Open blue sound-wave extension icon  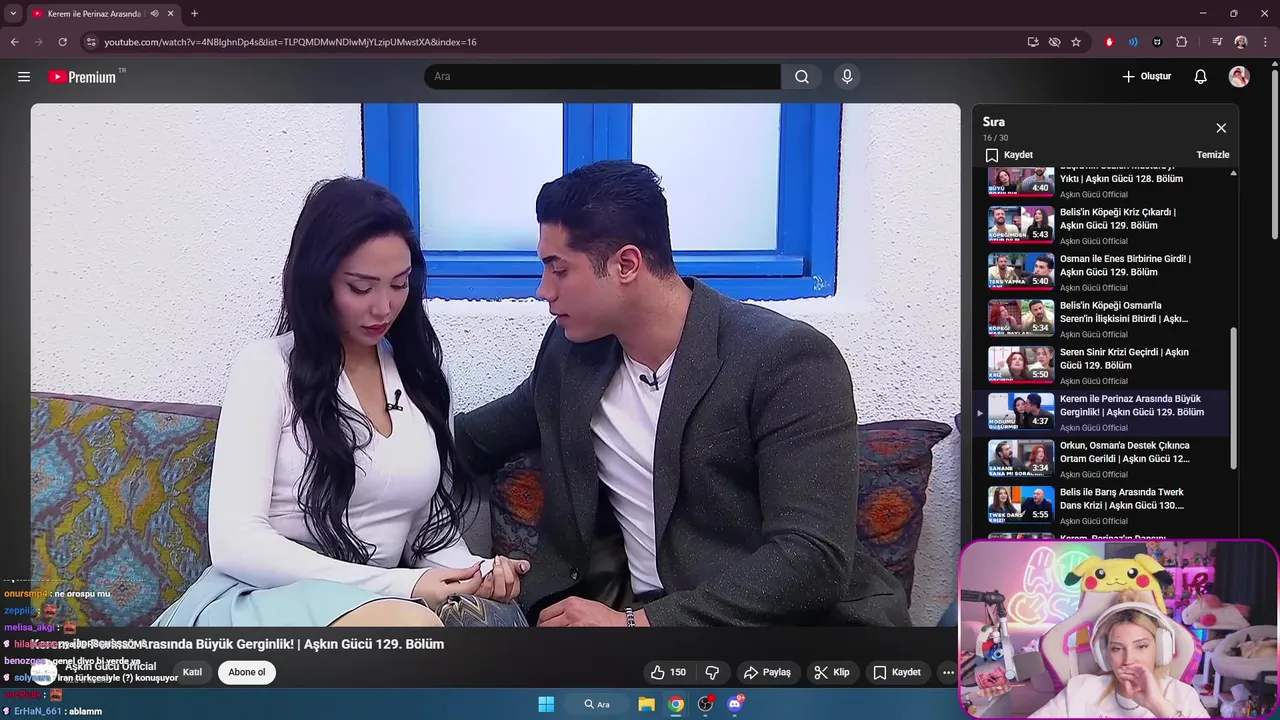point(1133,42)
